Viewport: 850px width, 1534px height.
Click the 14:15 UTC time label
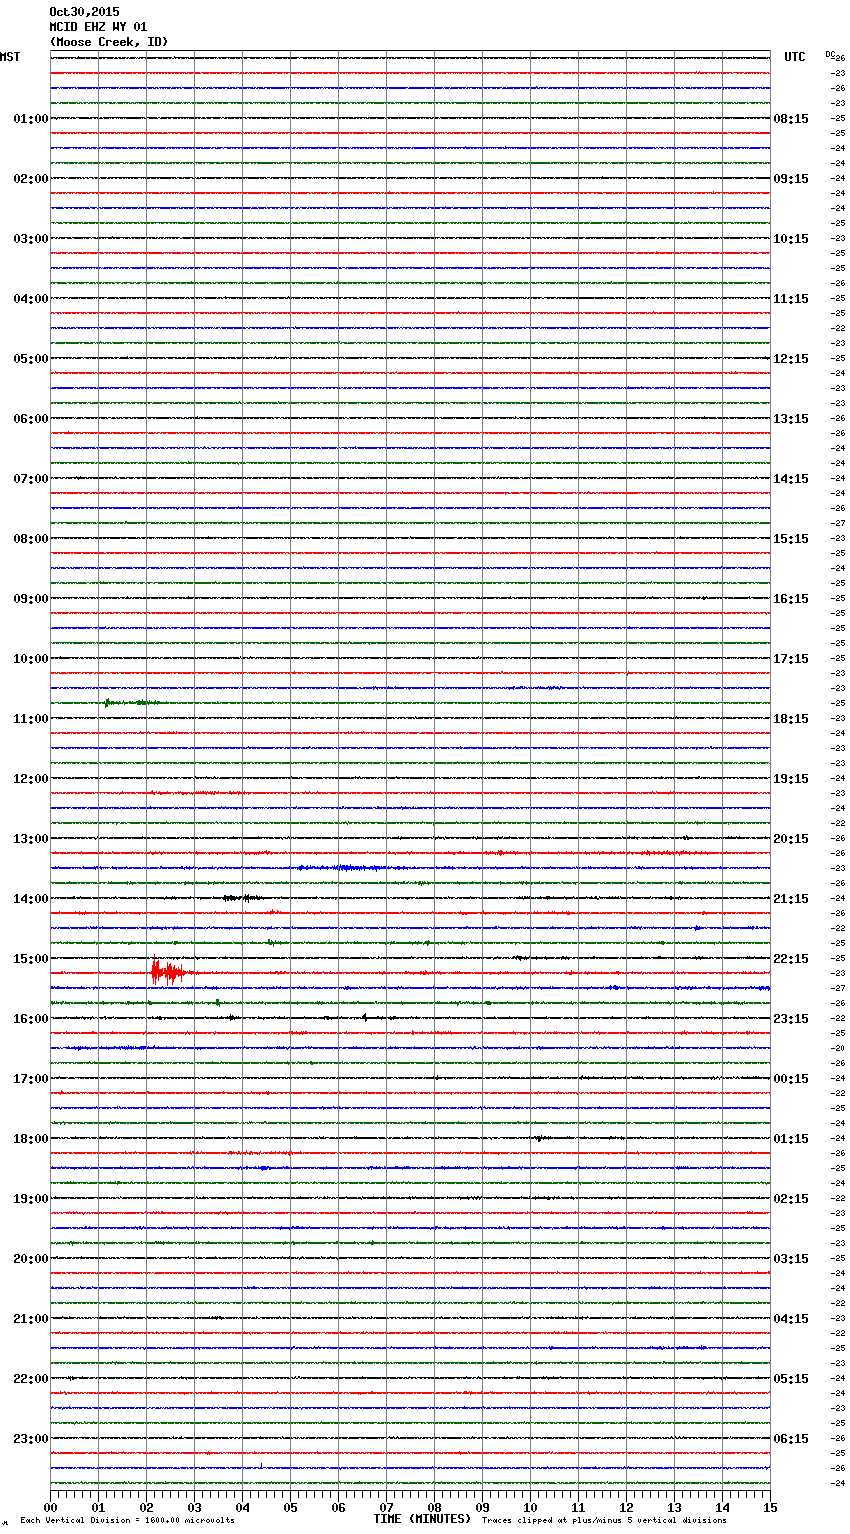point(791,479)
